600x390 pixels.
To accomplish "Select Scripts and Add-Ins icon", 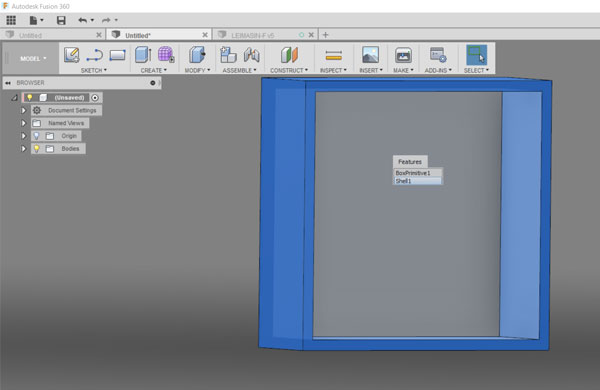I will [438, 55].
